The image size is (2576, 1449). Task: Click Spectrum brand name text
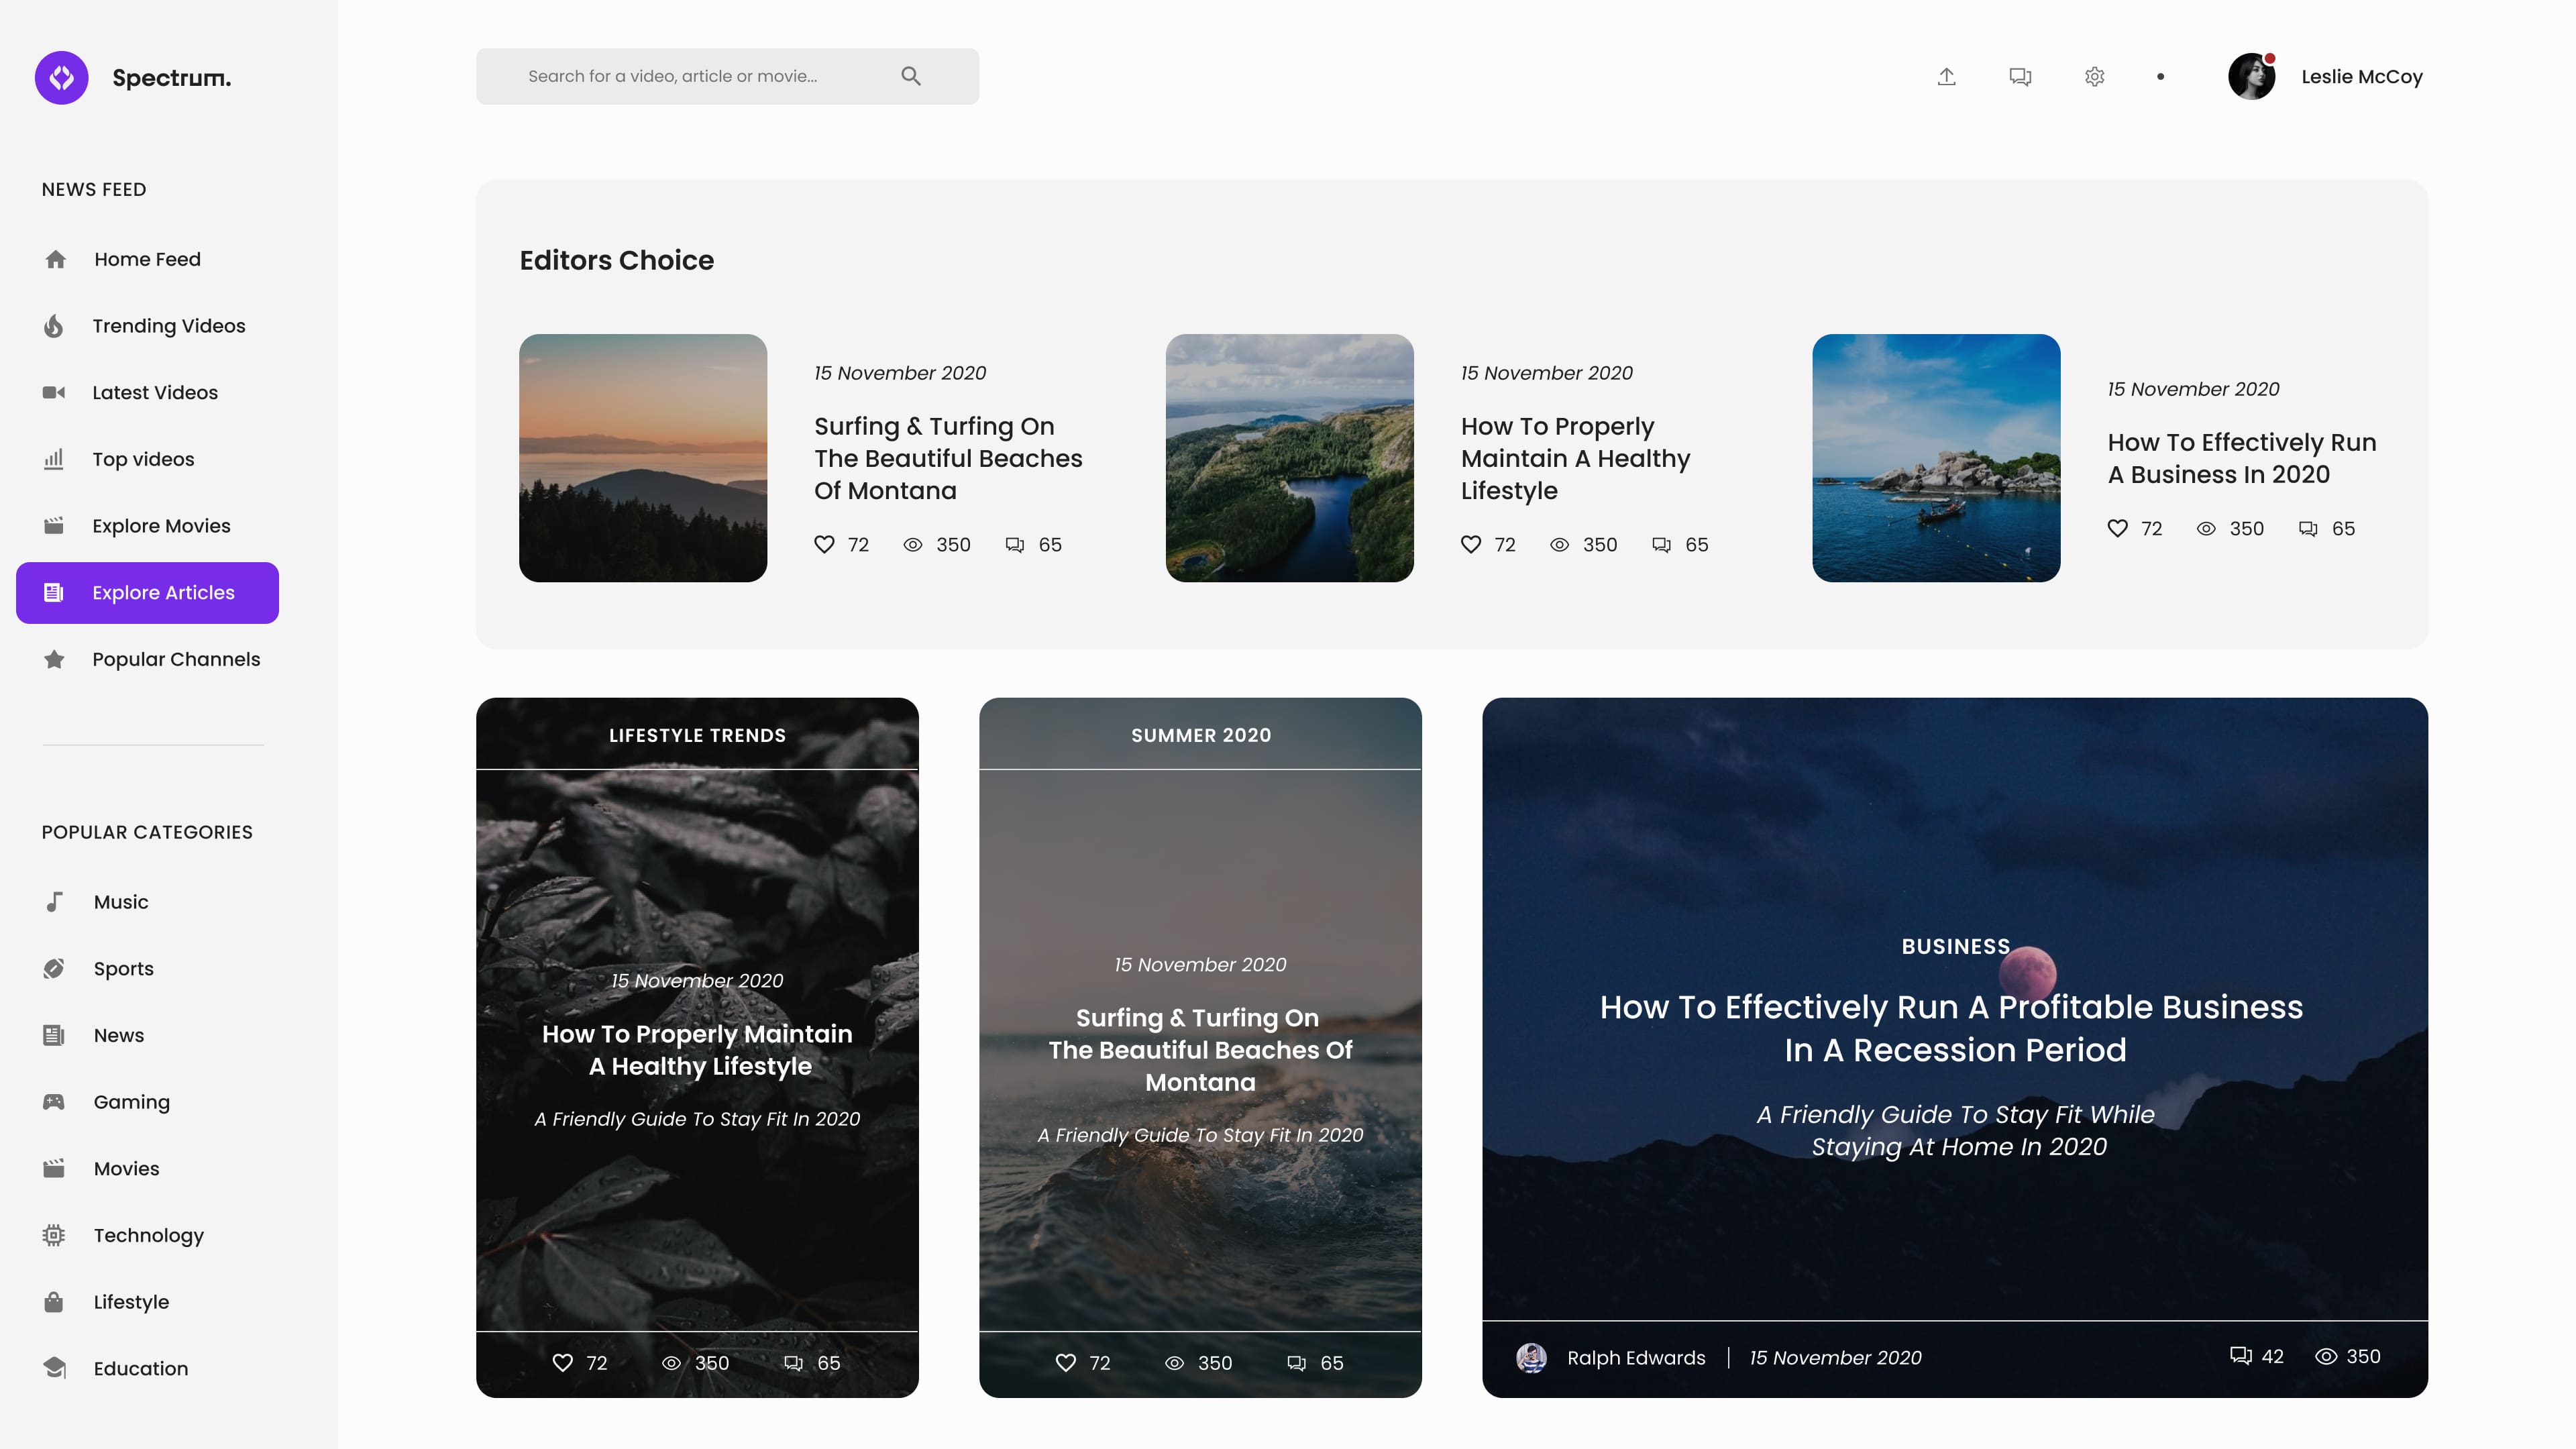click(x=171, y=78)
